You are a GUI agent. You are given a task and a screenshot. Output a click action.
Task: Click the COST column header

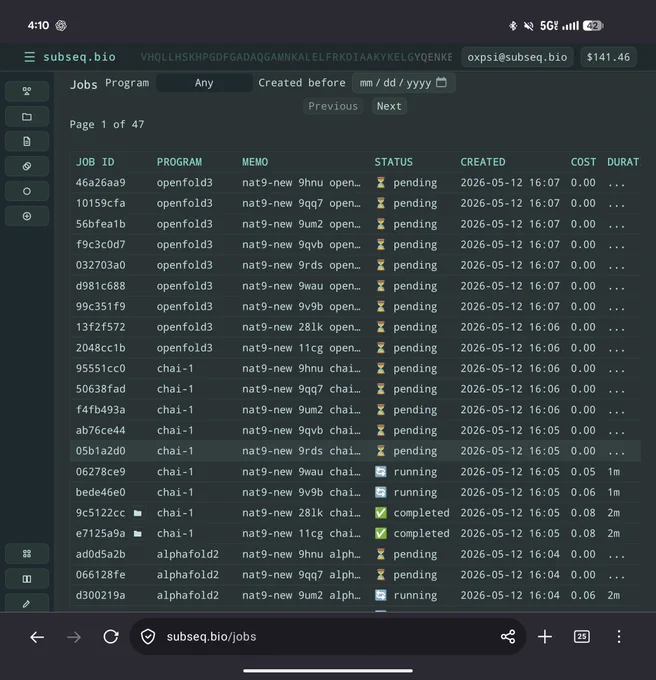click(583, 162)
